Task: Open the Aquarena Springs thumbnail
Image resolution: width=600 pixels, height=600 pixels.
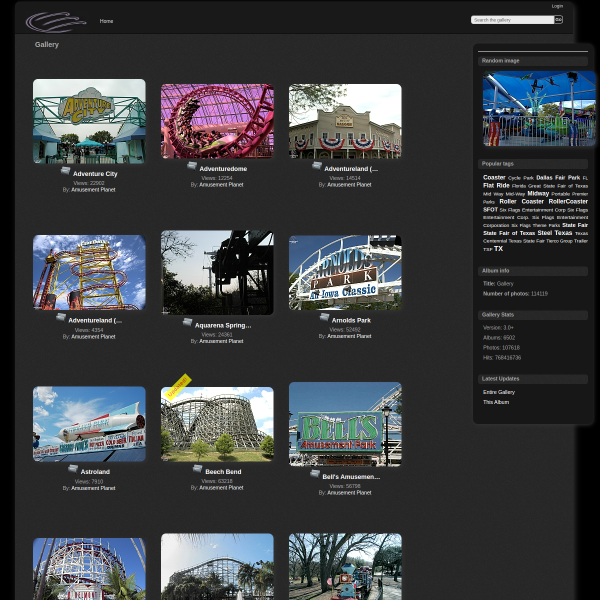Action: [217, 272]
